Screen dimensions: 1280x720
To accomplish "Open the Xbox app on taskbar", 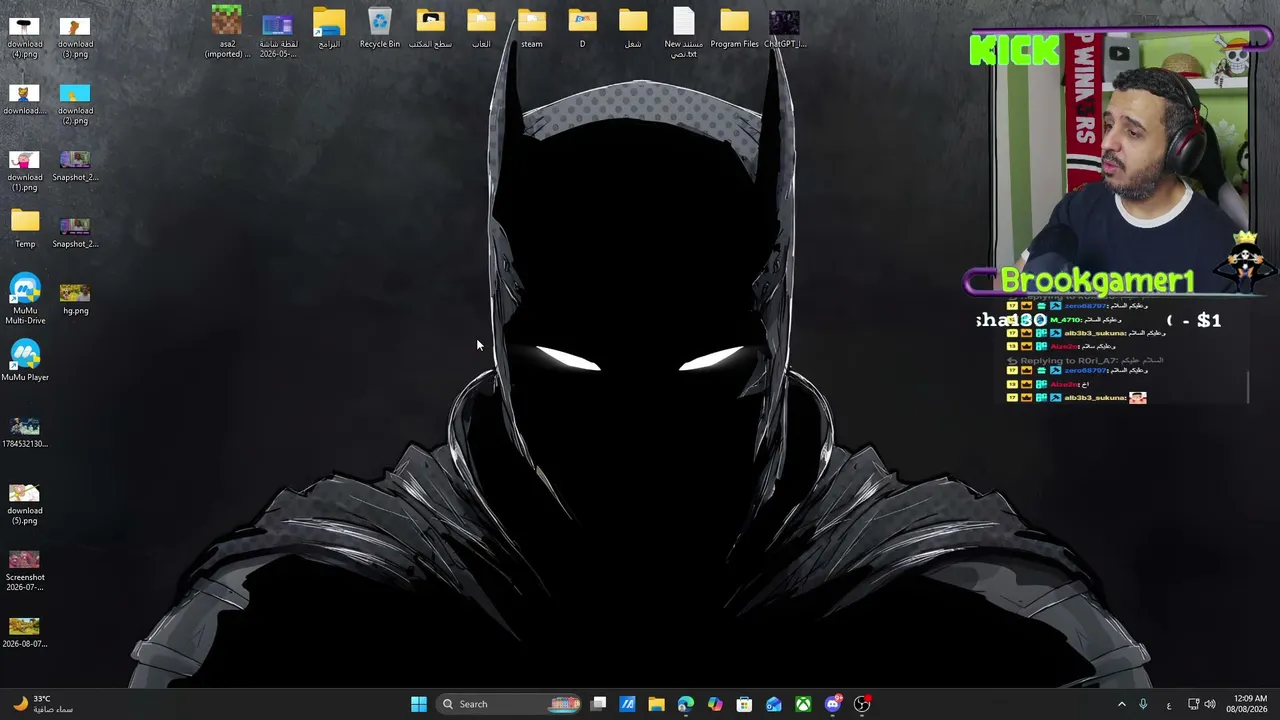I will coord(803,704).
